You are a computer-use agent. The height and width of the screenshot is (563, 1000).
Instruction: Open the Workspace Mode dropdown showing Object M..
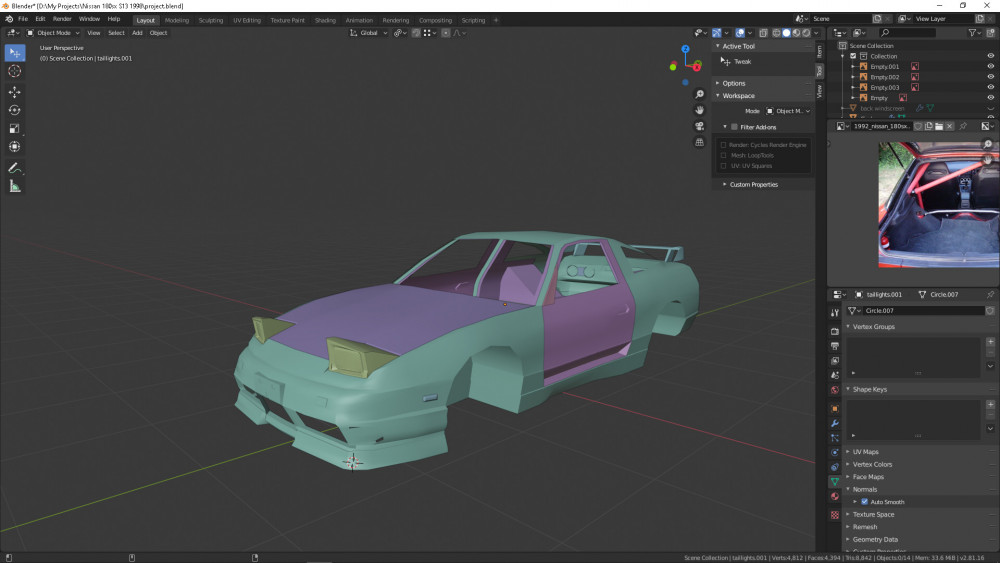coord(788,111)
